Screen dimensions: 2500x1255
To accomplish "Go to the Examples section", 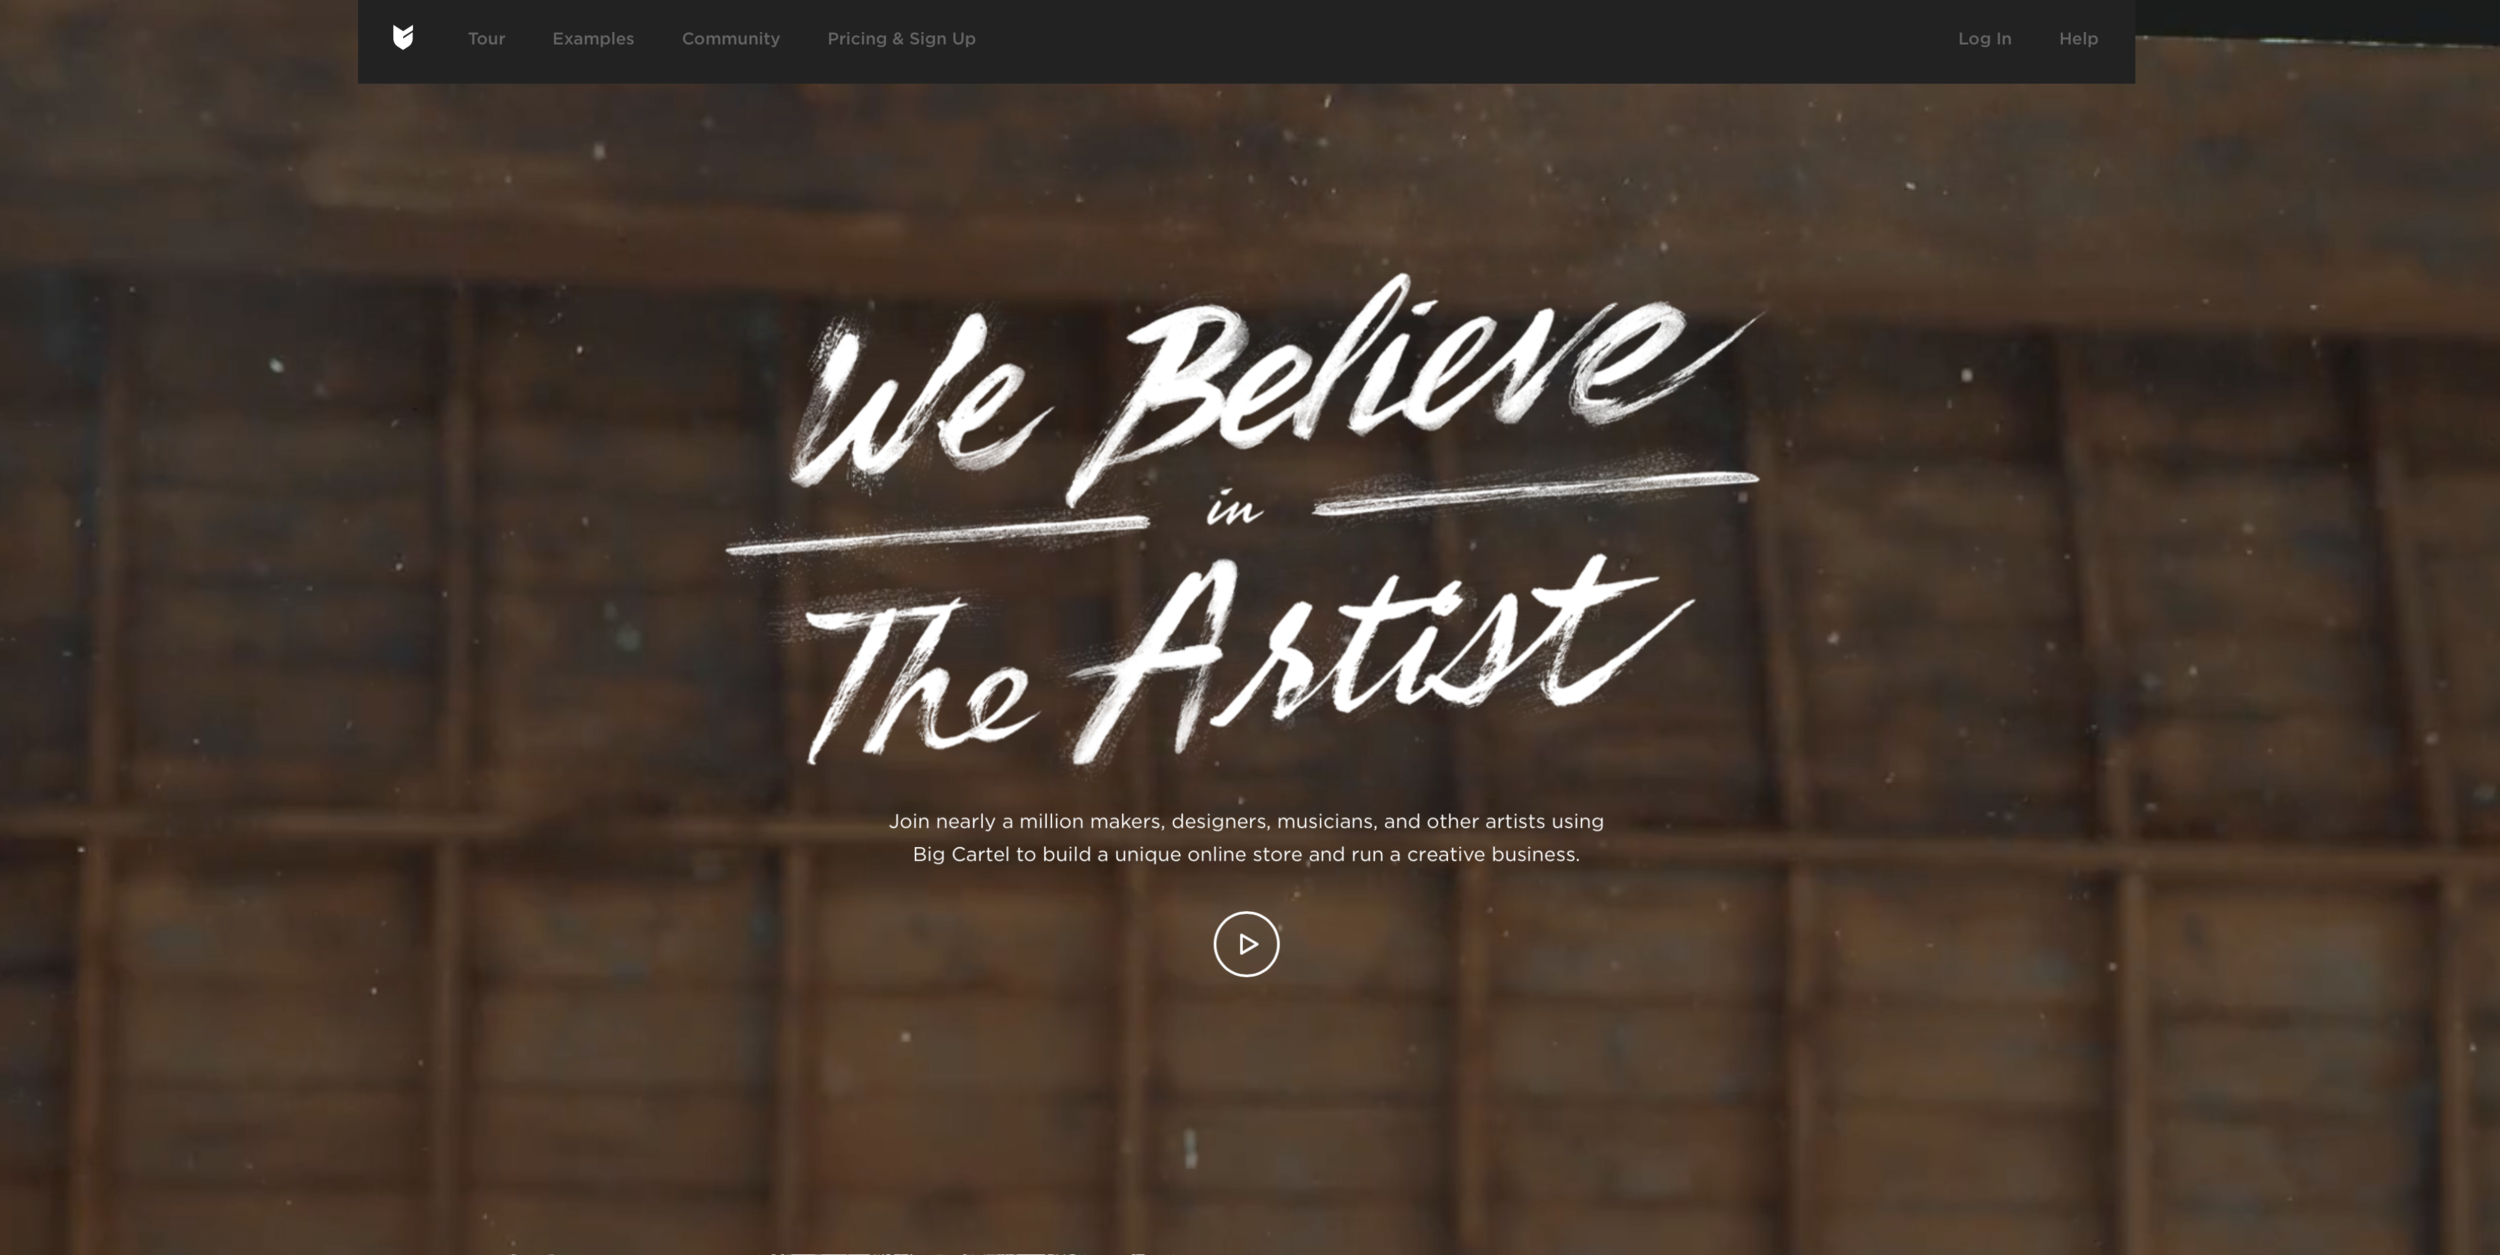I will click(x=593, y=39).
